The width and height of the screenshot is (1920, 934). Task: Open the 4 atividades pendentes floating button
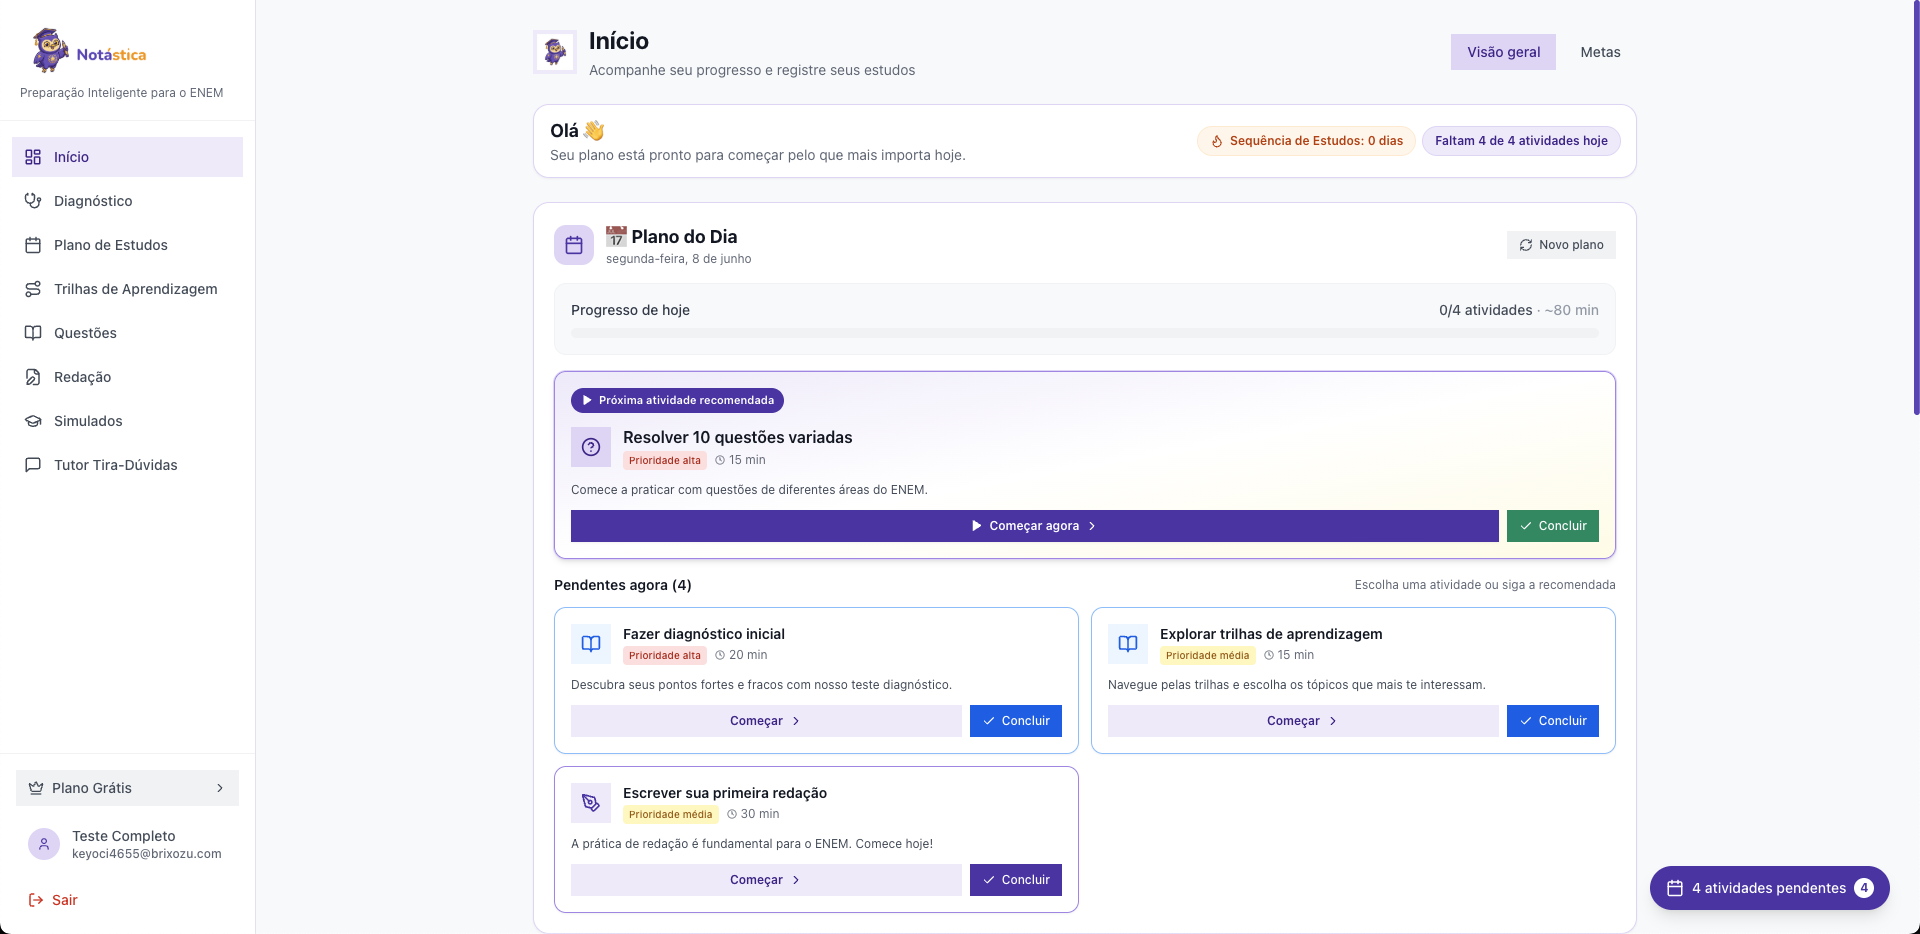1769,888
